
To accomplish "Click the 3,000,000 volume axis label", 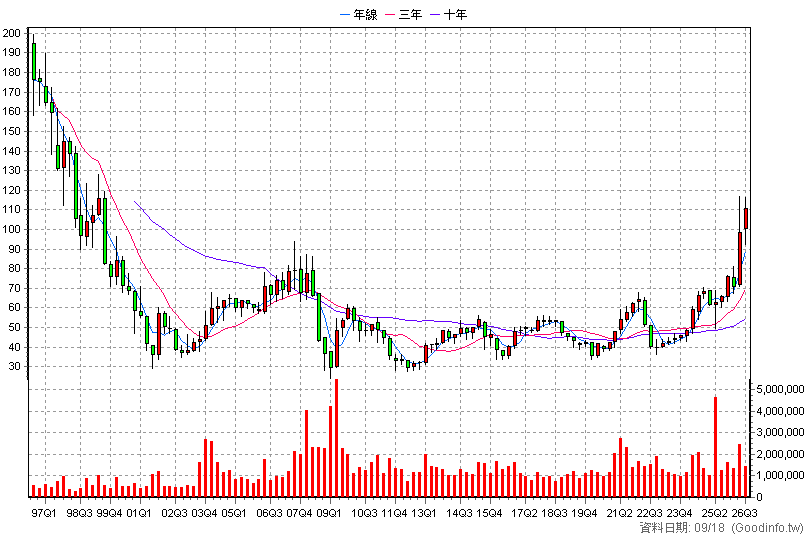I will coord(780,432).
